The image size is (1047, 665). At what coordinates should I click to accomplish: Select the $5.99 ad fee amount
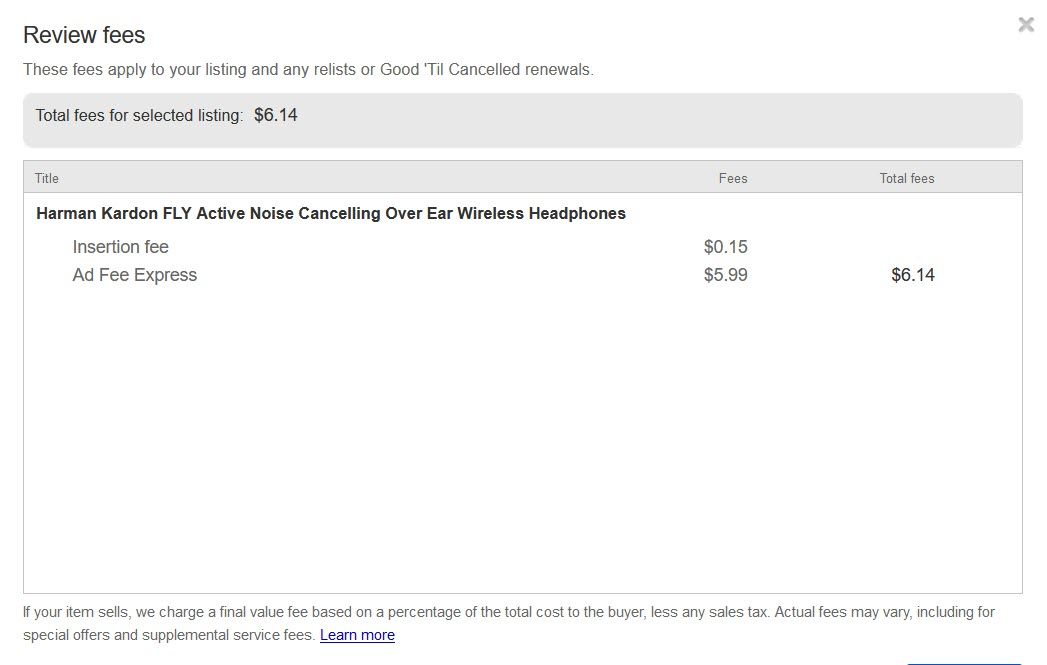pyautogui.click(x=725, y=275)
